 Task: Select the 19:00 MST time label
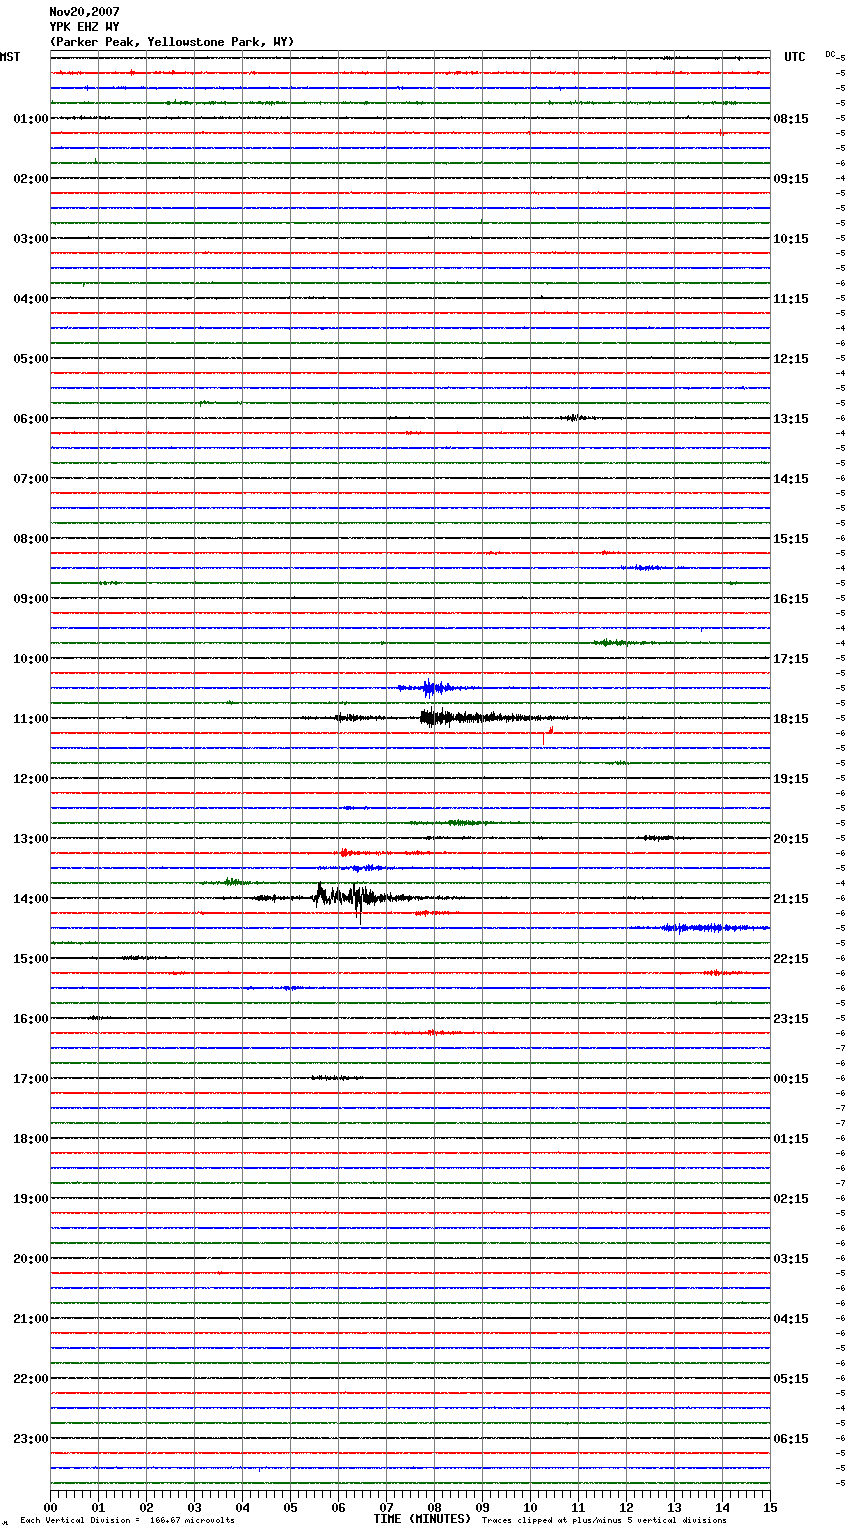click(30, 1199)
